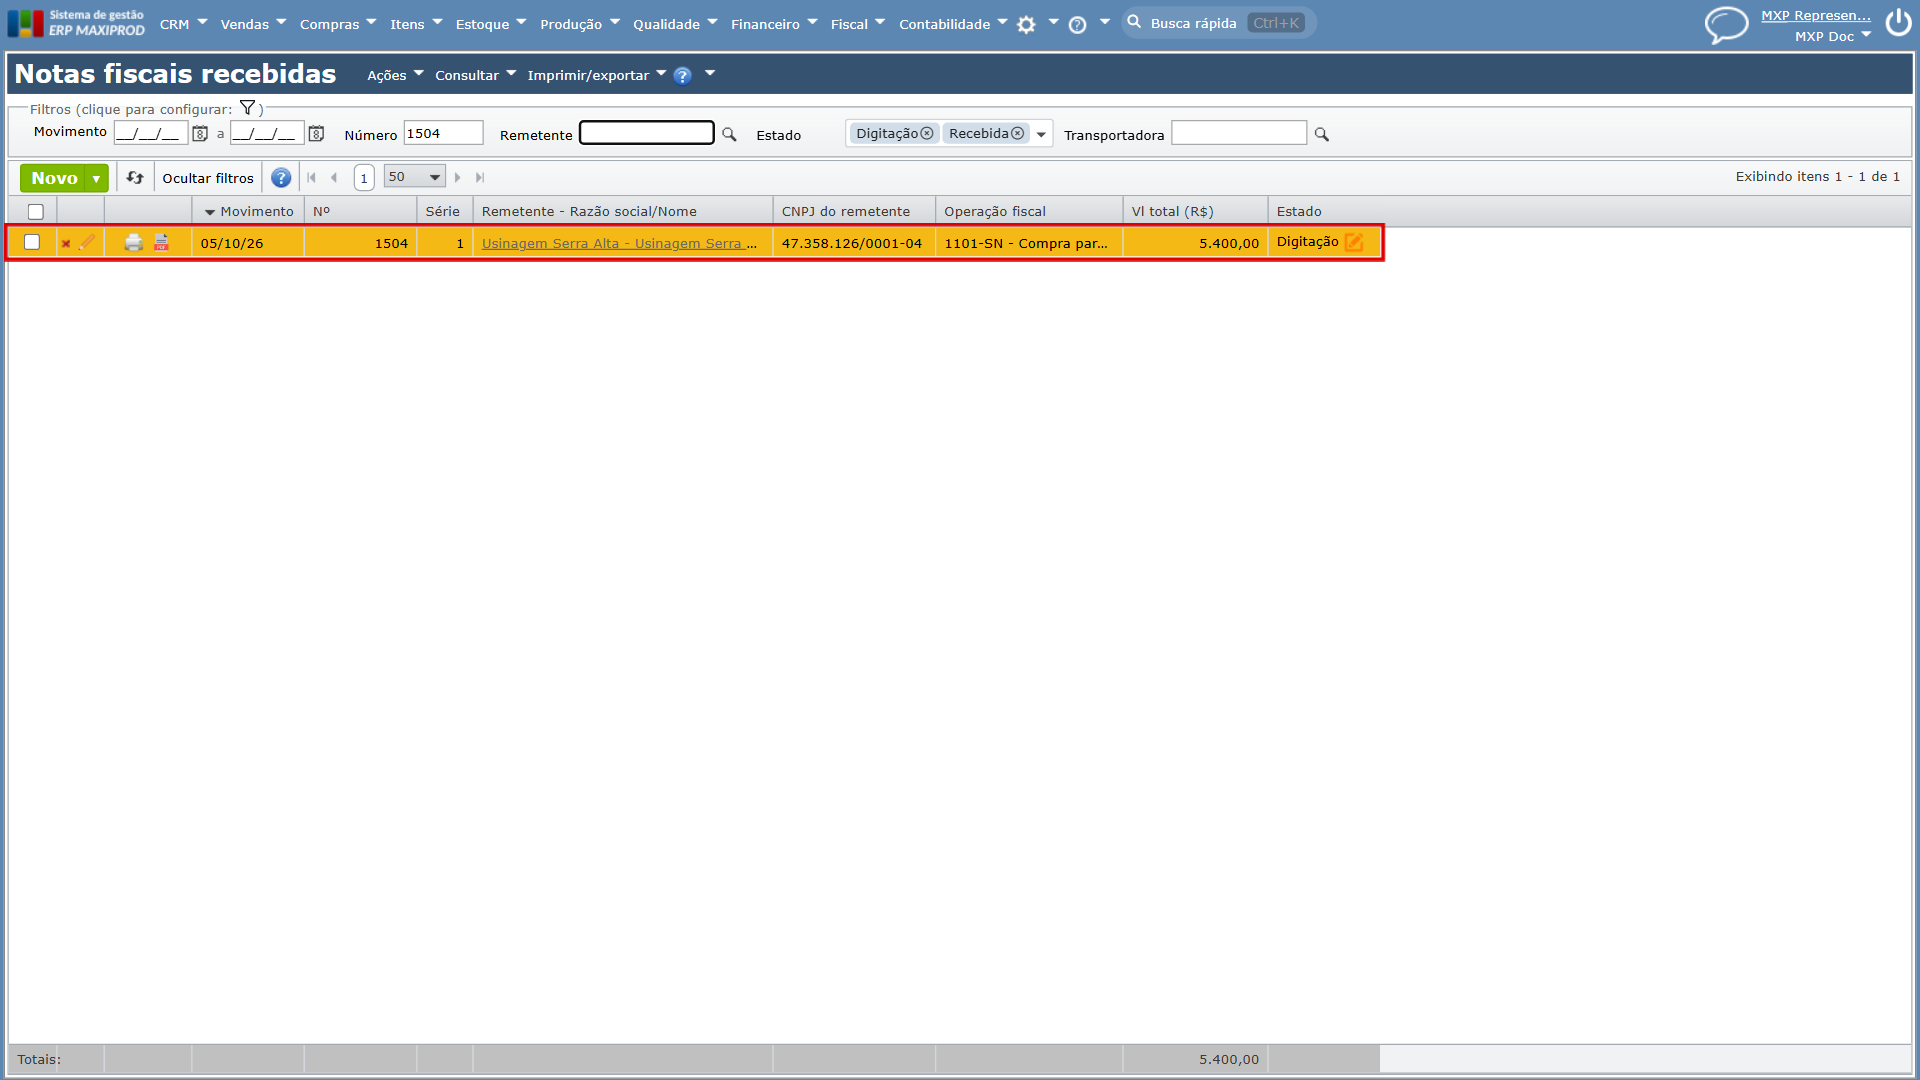The image size is (1920, 1080).
Task: Open the Ações menu
Action: (395, 75)
